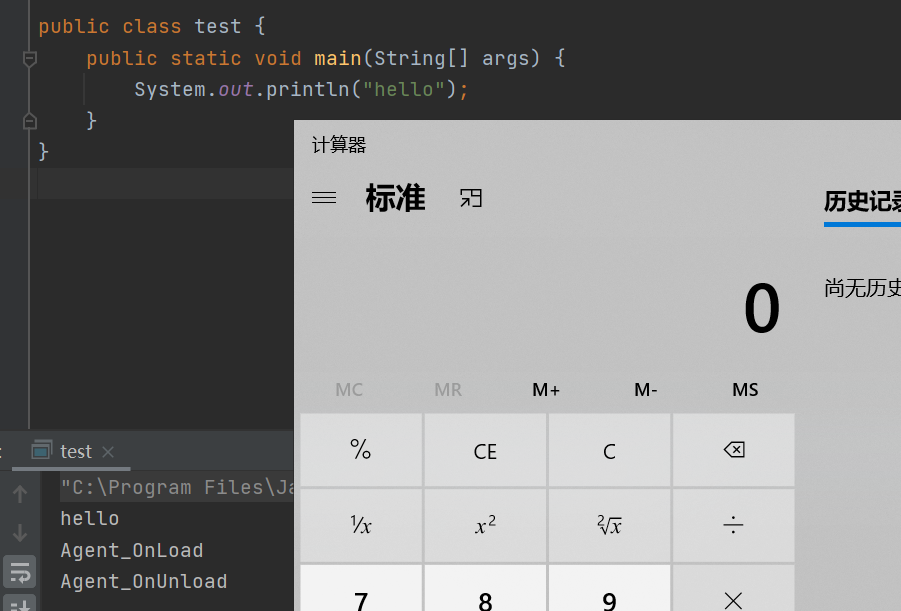Close the test run tab
901x611 pixels.
pos(108,452)
